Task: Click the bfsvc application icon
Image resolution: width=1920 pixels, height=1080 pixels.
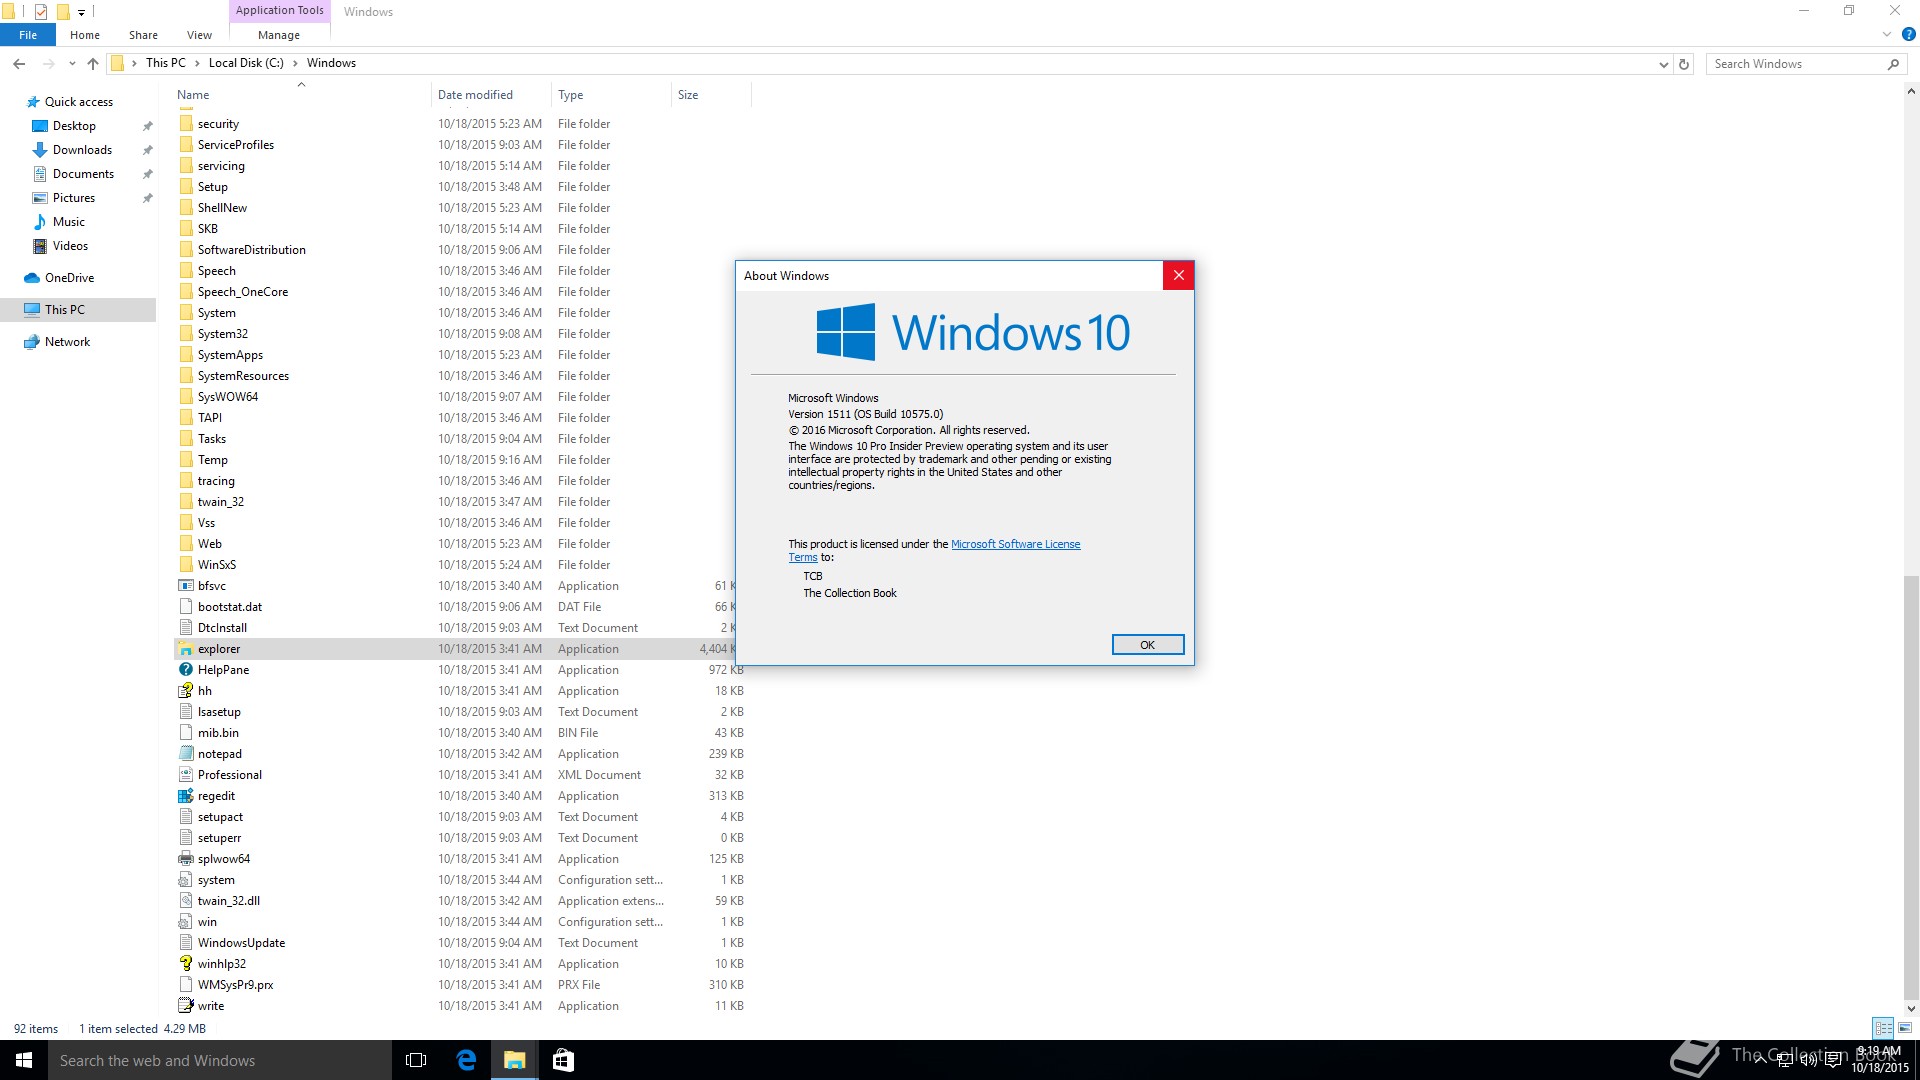Action: click(185, 586)
